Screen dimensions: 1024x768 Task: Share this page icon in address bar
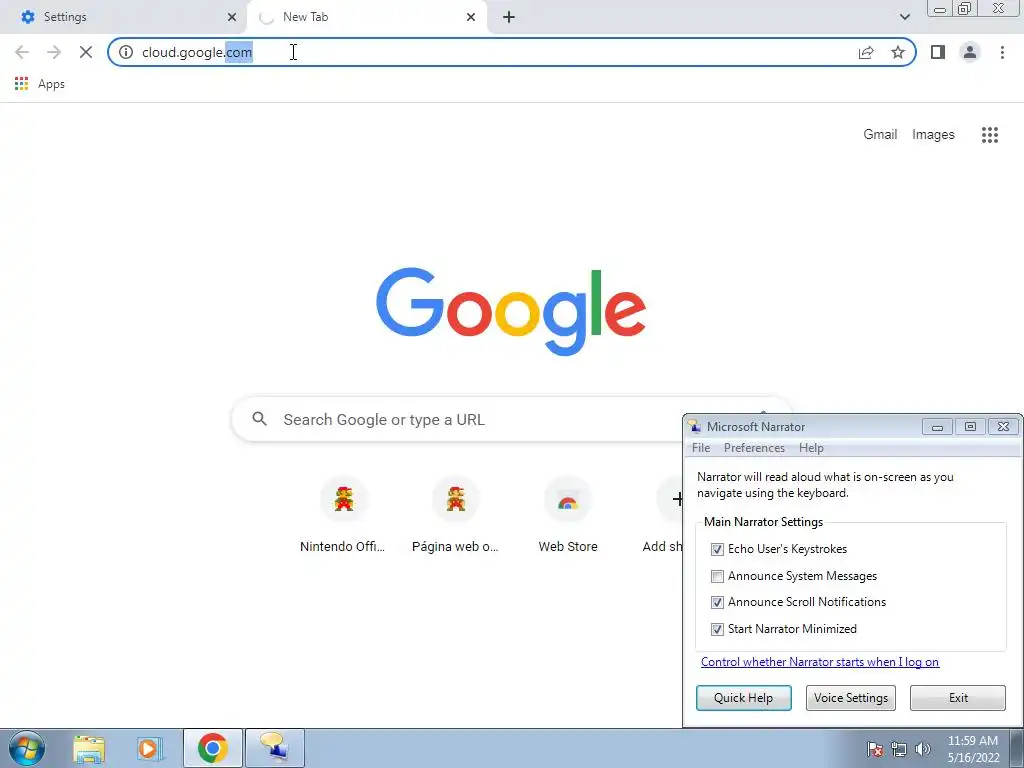coord(866,52)
